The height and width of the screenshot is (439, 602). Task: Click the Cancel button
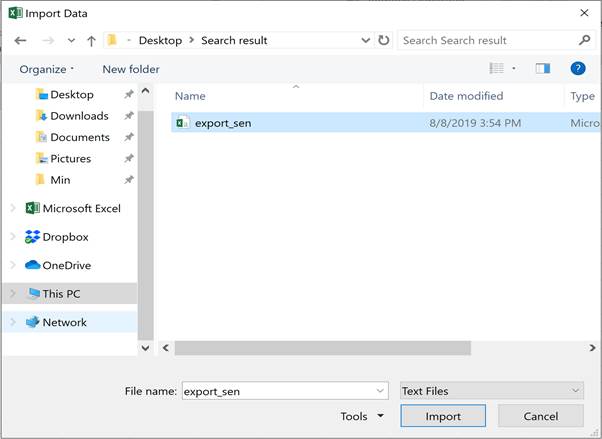tap(540, 416)
